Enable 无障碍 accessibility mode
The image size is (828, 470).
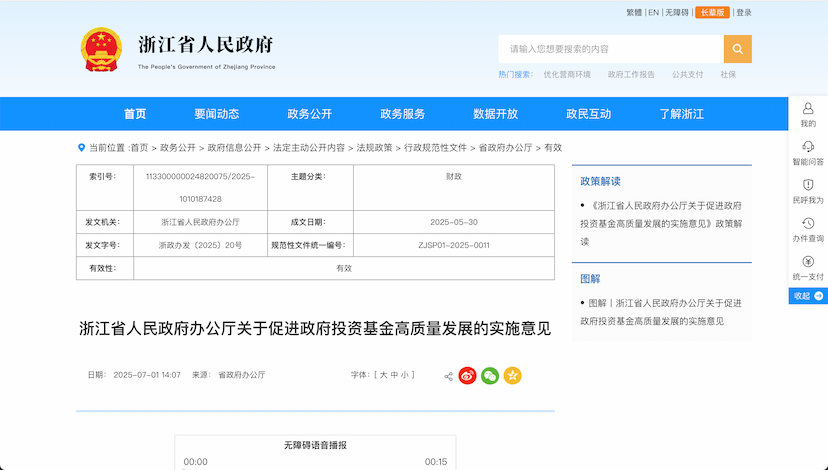coord(676,12)
